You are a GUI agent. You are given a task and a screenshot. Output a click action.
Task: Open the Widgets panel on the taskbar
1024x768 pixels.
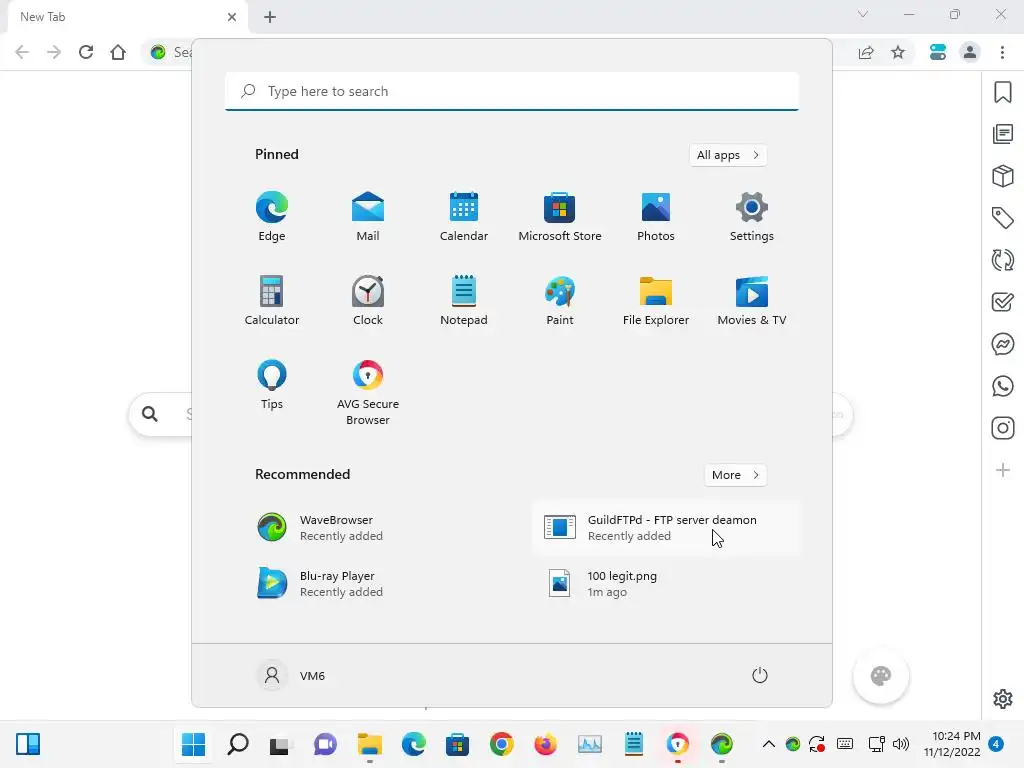[x=28, y=744]
